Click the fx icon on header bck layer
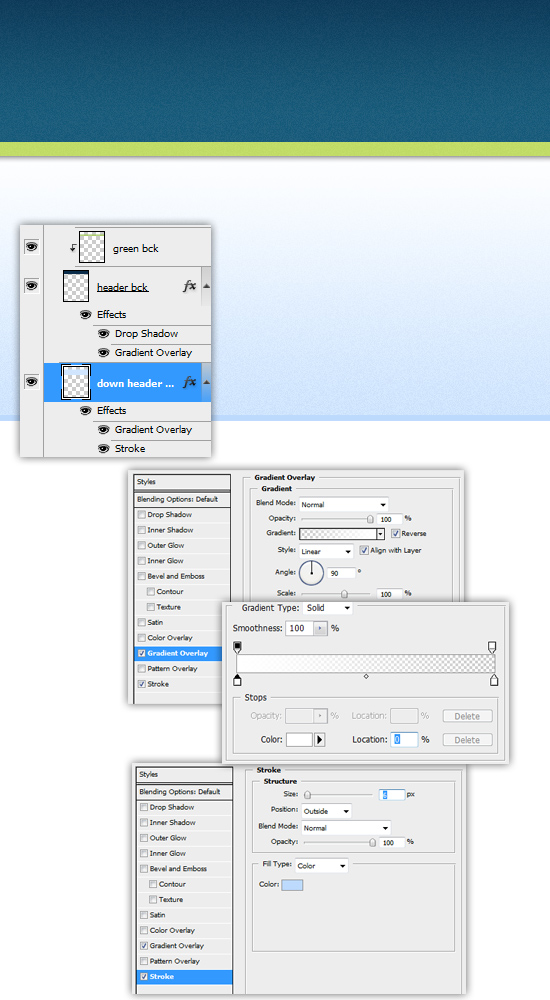 tap(190, 286)
